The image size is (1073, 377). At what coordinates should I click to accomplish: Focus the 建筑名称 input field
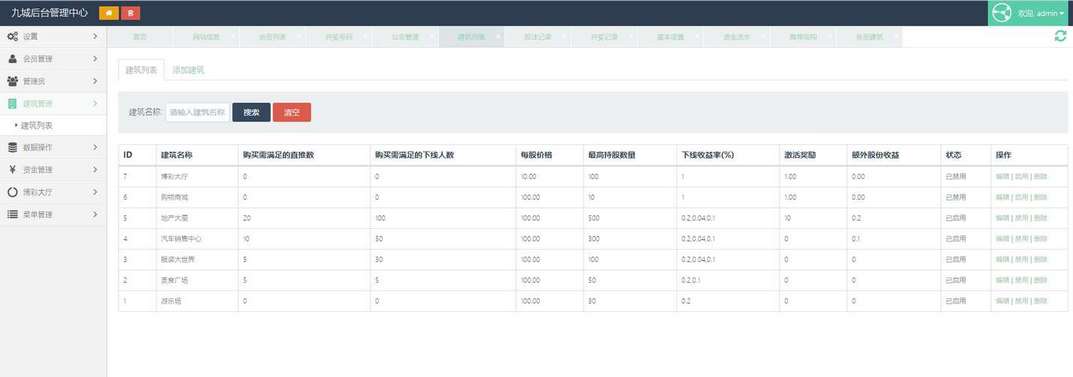tap(198, 112)
